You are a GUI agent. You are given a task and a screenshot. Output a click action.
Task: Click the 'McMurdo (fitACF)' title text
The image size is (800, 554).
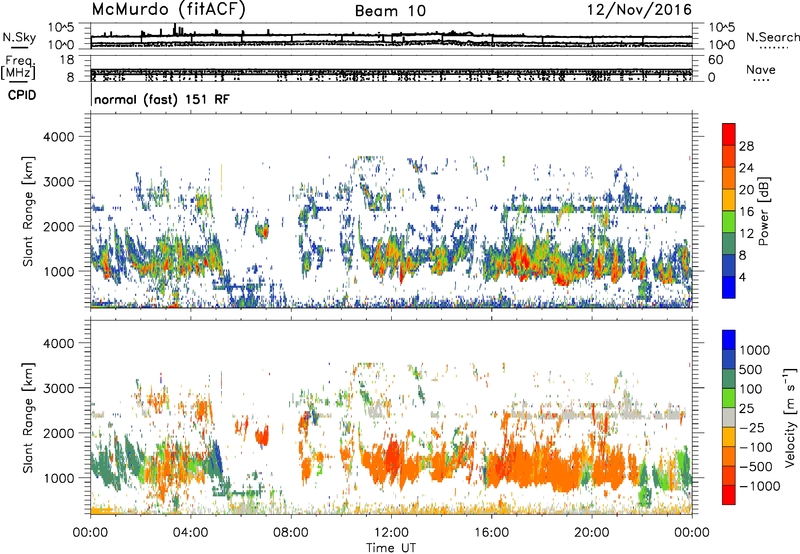click(168, 10)
